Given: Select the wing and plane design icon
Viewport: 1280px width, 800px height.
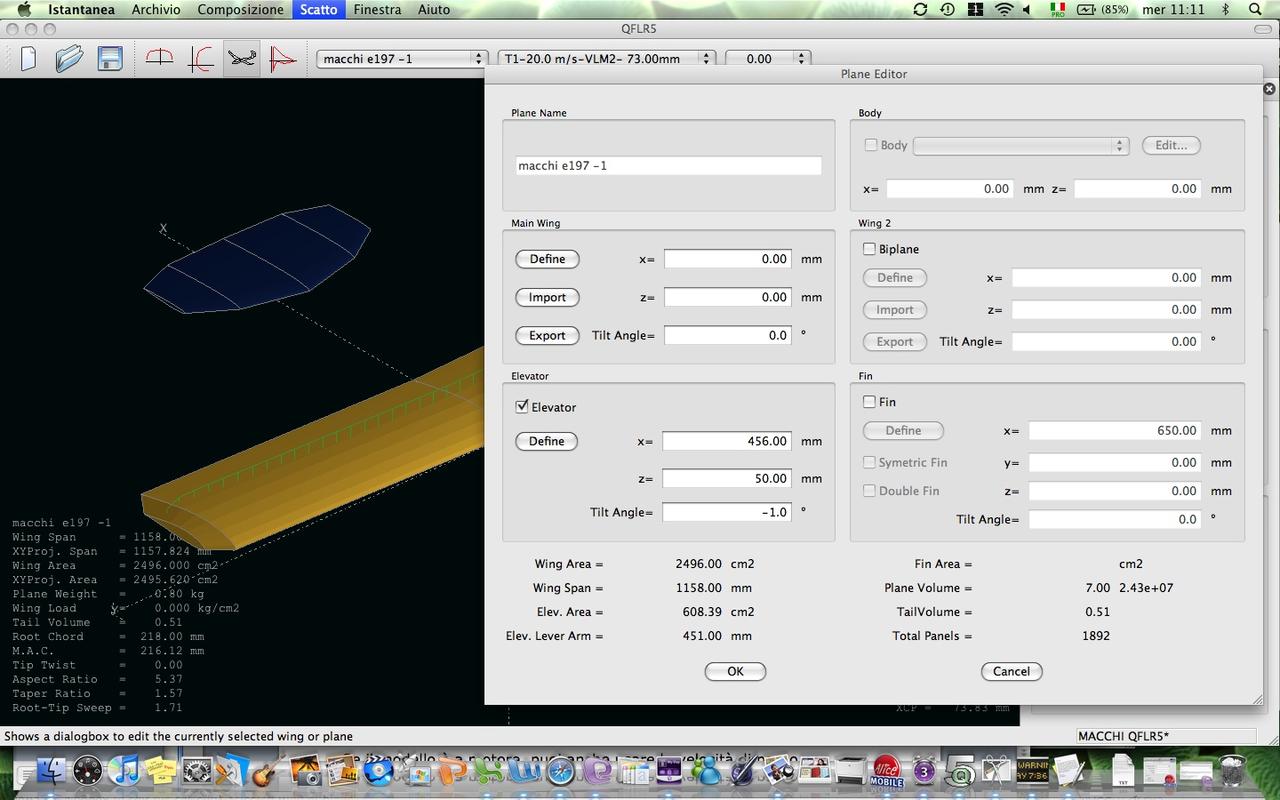Looking at the screenshot, I should 241,58.
